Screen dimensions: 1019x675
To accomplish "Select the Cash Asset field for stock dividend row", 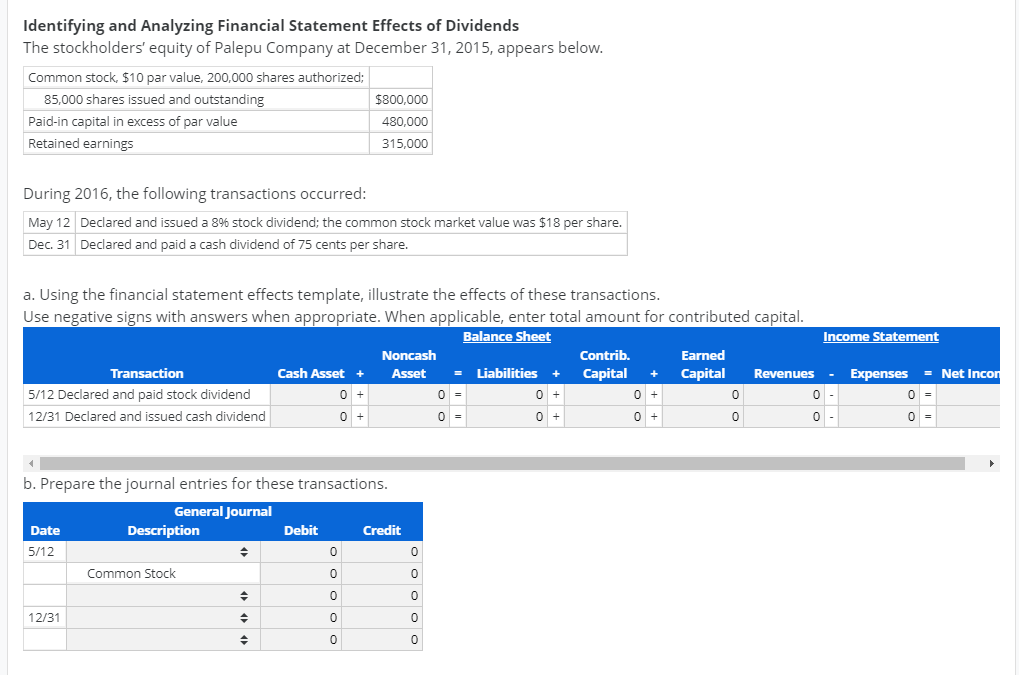I will tap(310, 394).
